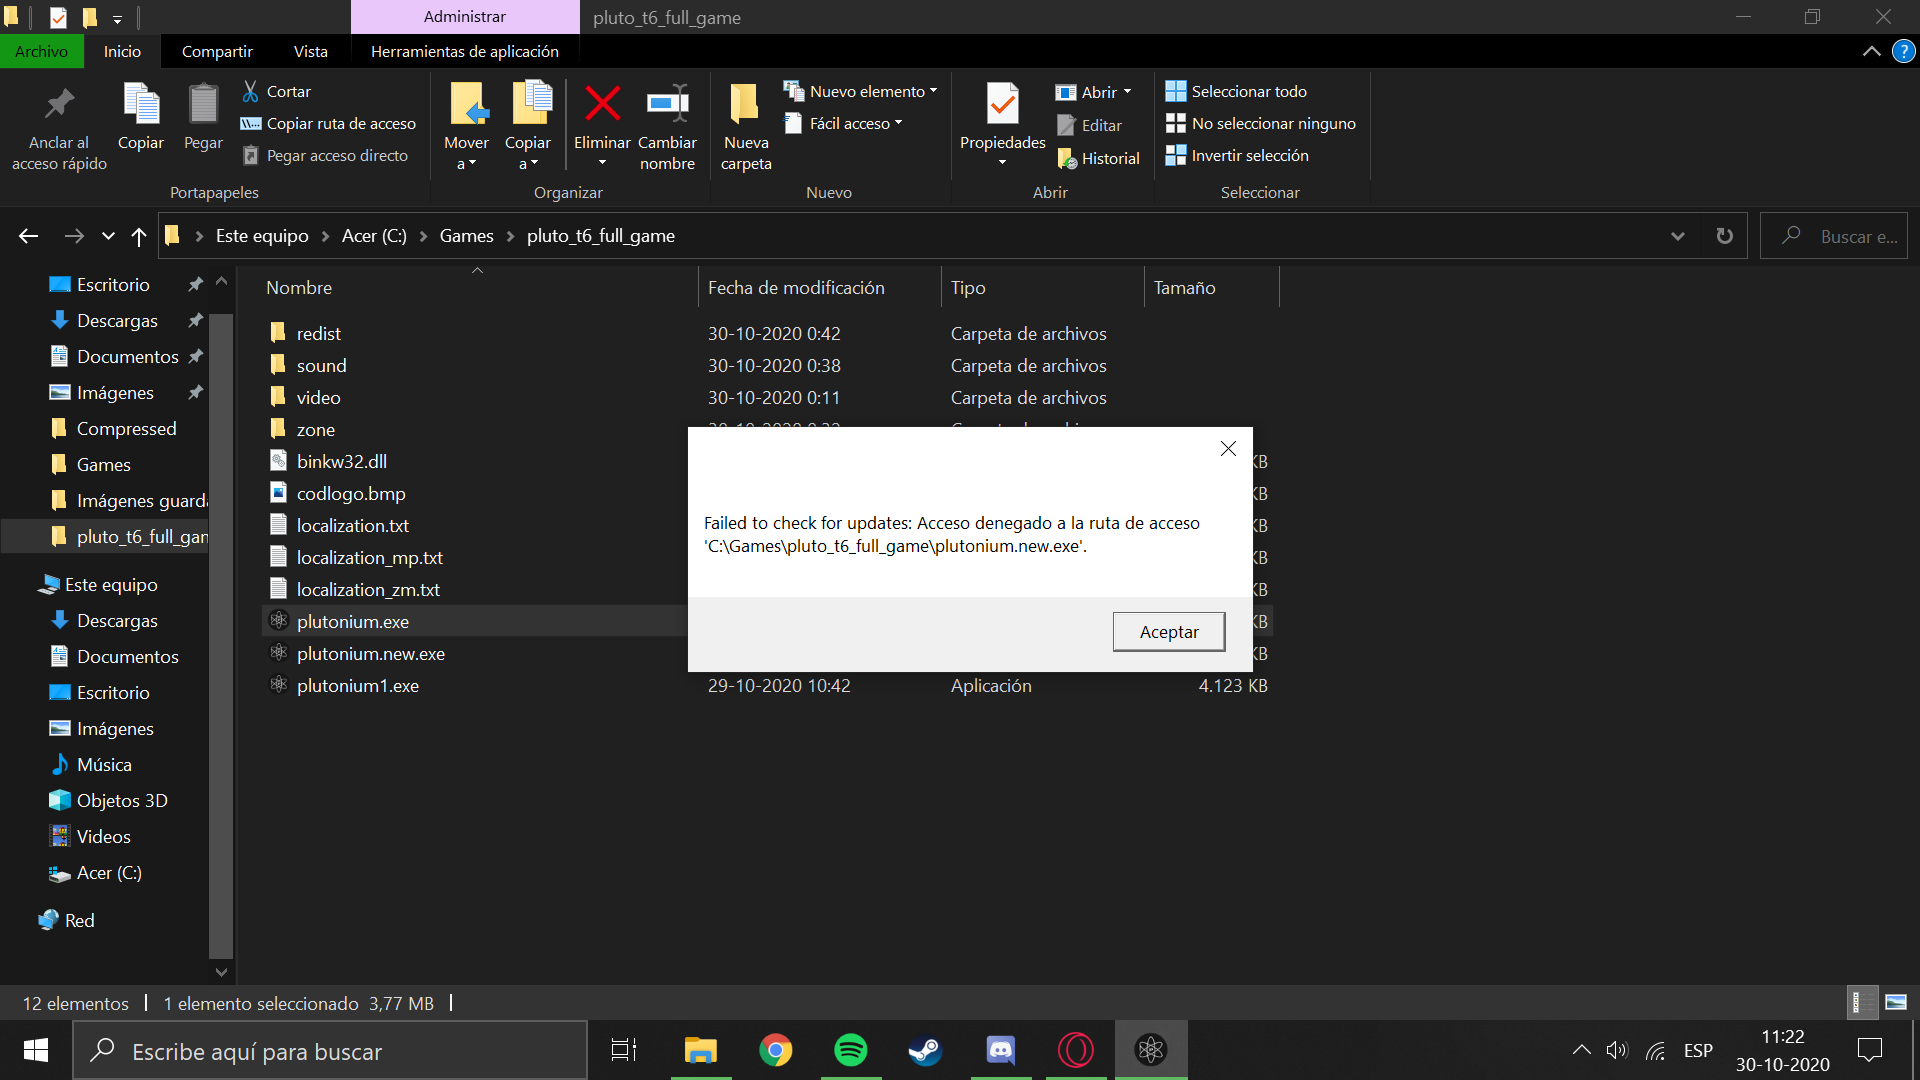
Task: Refresh the current folder view
Action: click(x=1724, y=236)
